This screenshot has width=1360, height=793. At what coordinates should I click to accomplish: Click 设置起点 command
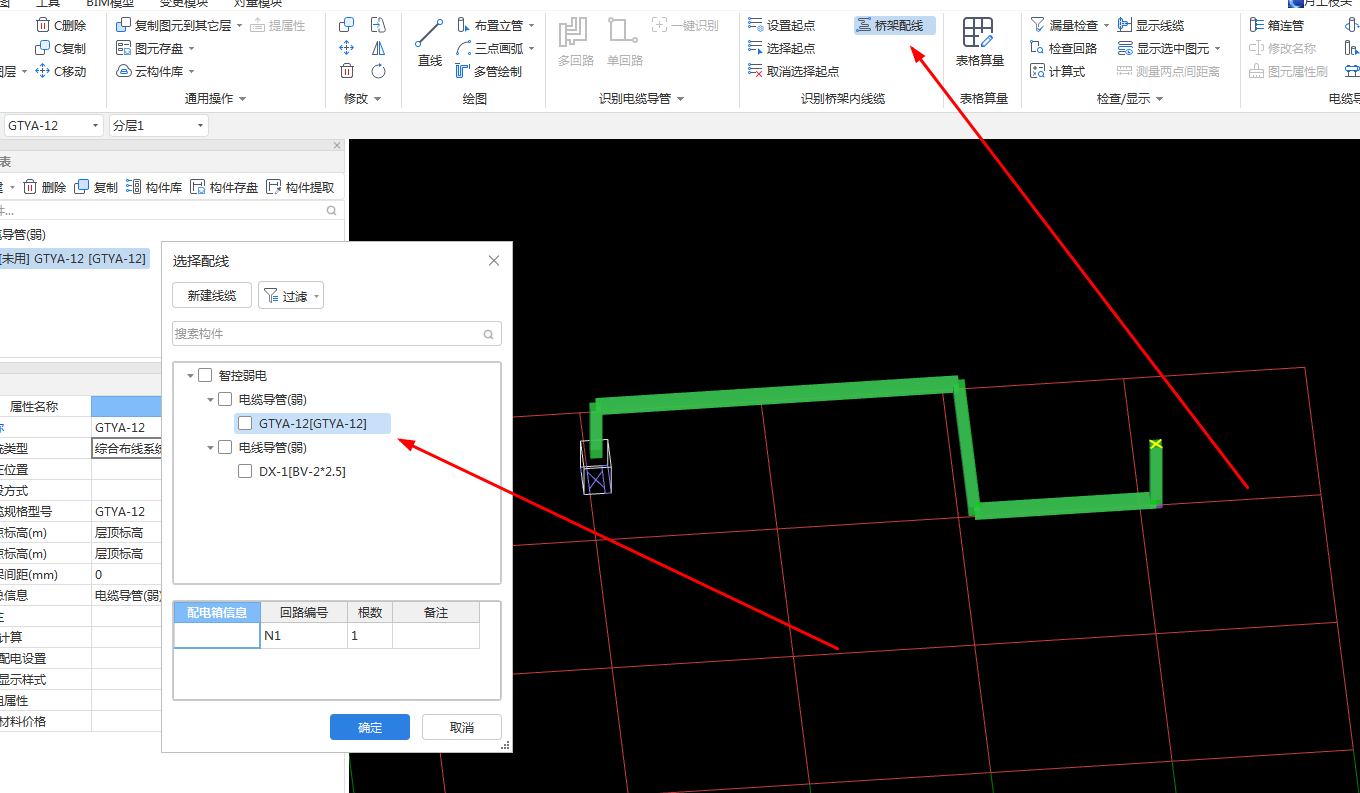pos(781,25)
